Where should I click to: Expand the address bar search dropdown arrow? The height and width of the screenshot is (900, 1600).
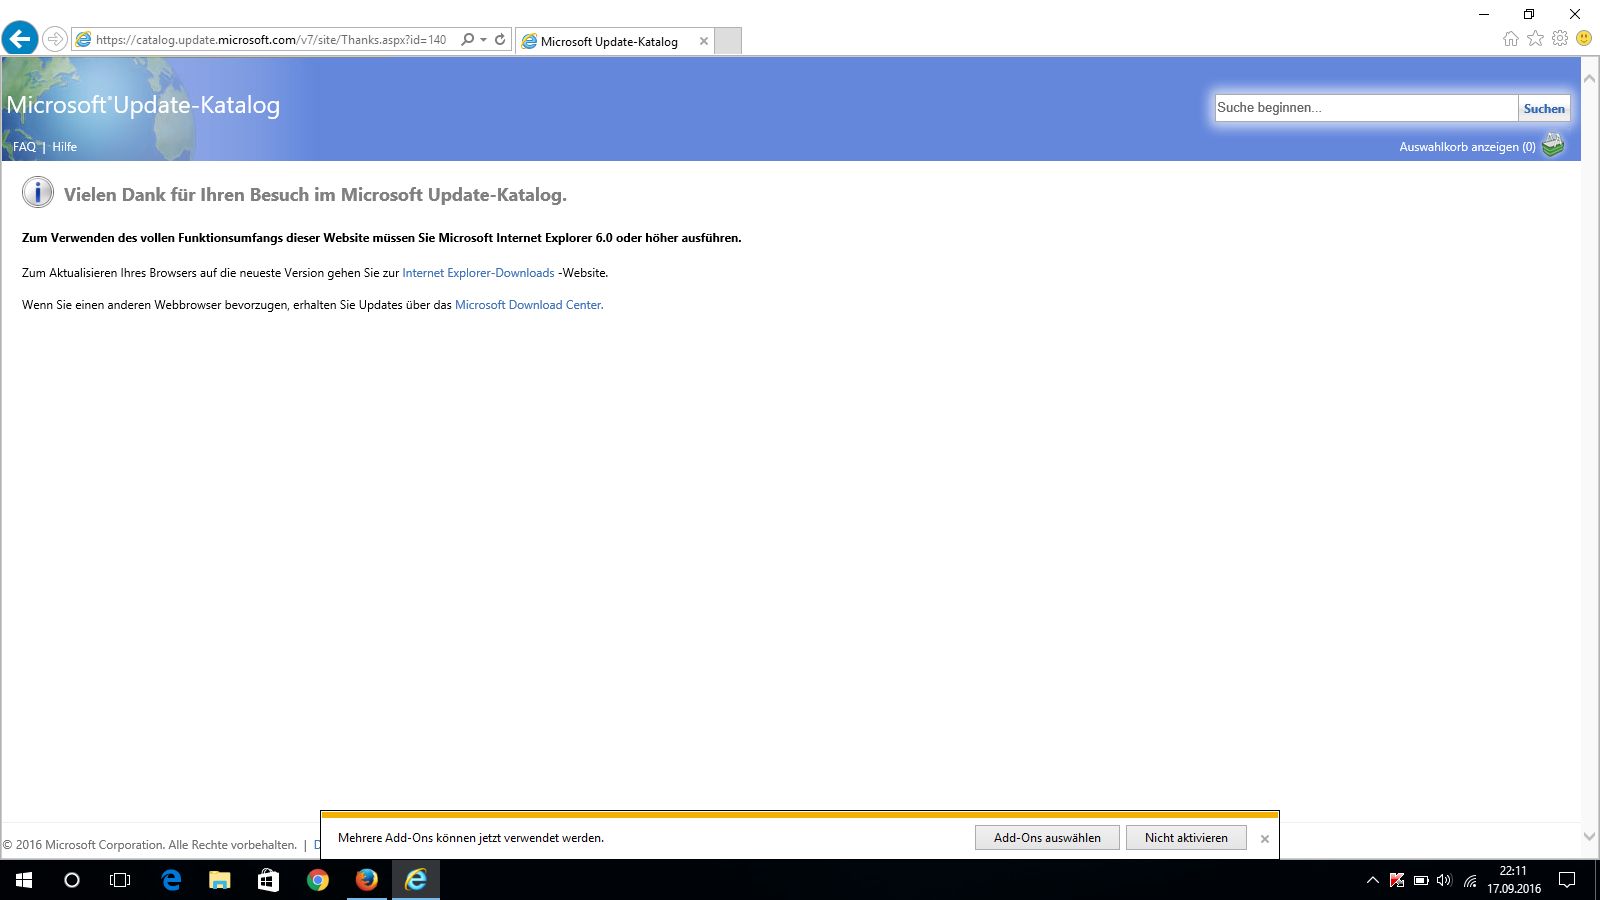pos(484,40)
